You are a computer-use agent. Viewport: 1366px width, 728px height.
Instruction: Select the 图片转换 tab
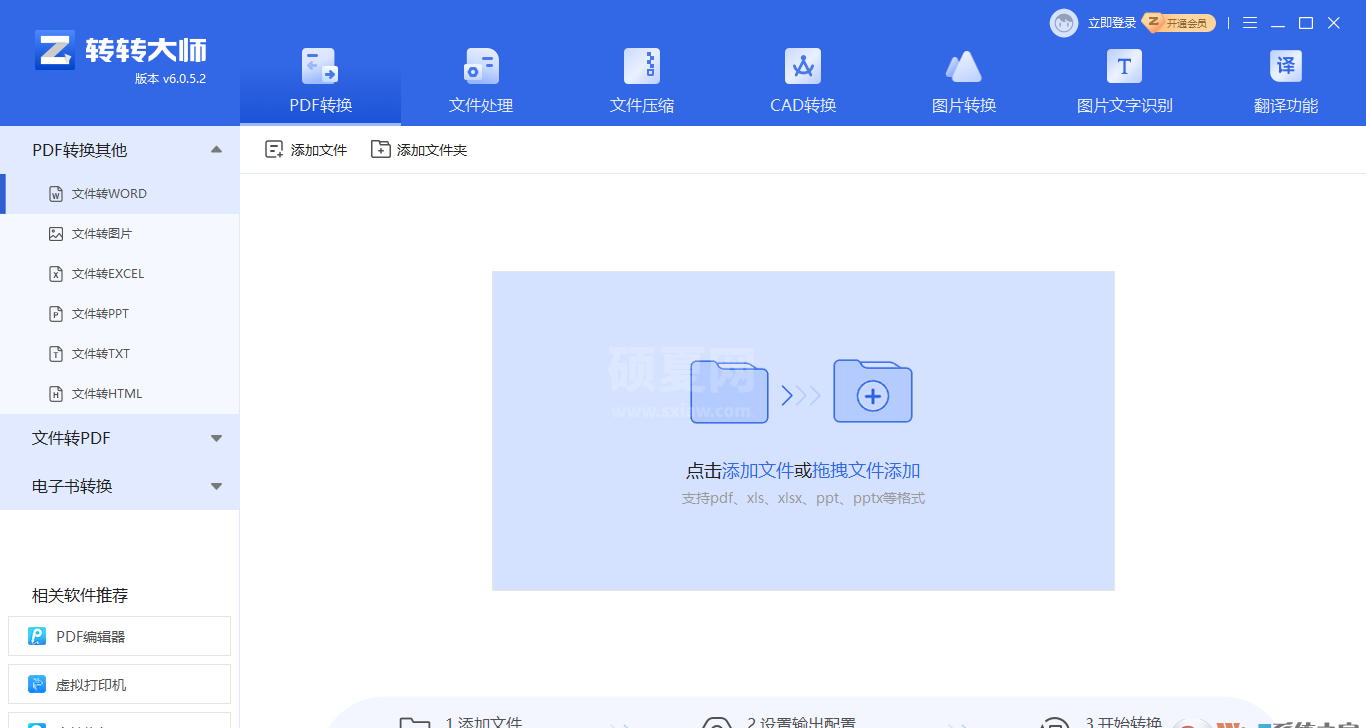point(964,82)
